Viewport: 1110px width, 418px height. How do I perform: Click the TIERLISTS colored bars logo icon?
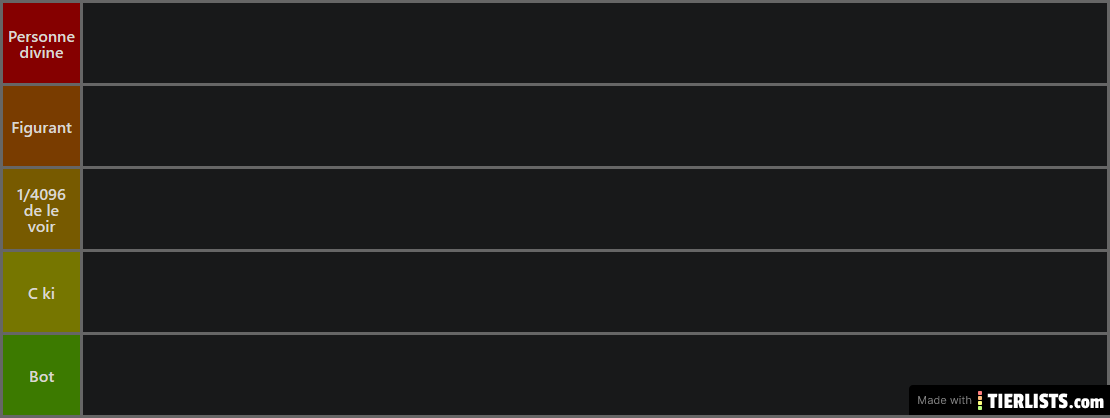980,400
